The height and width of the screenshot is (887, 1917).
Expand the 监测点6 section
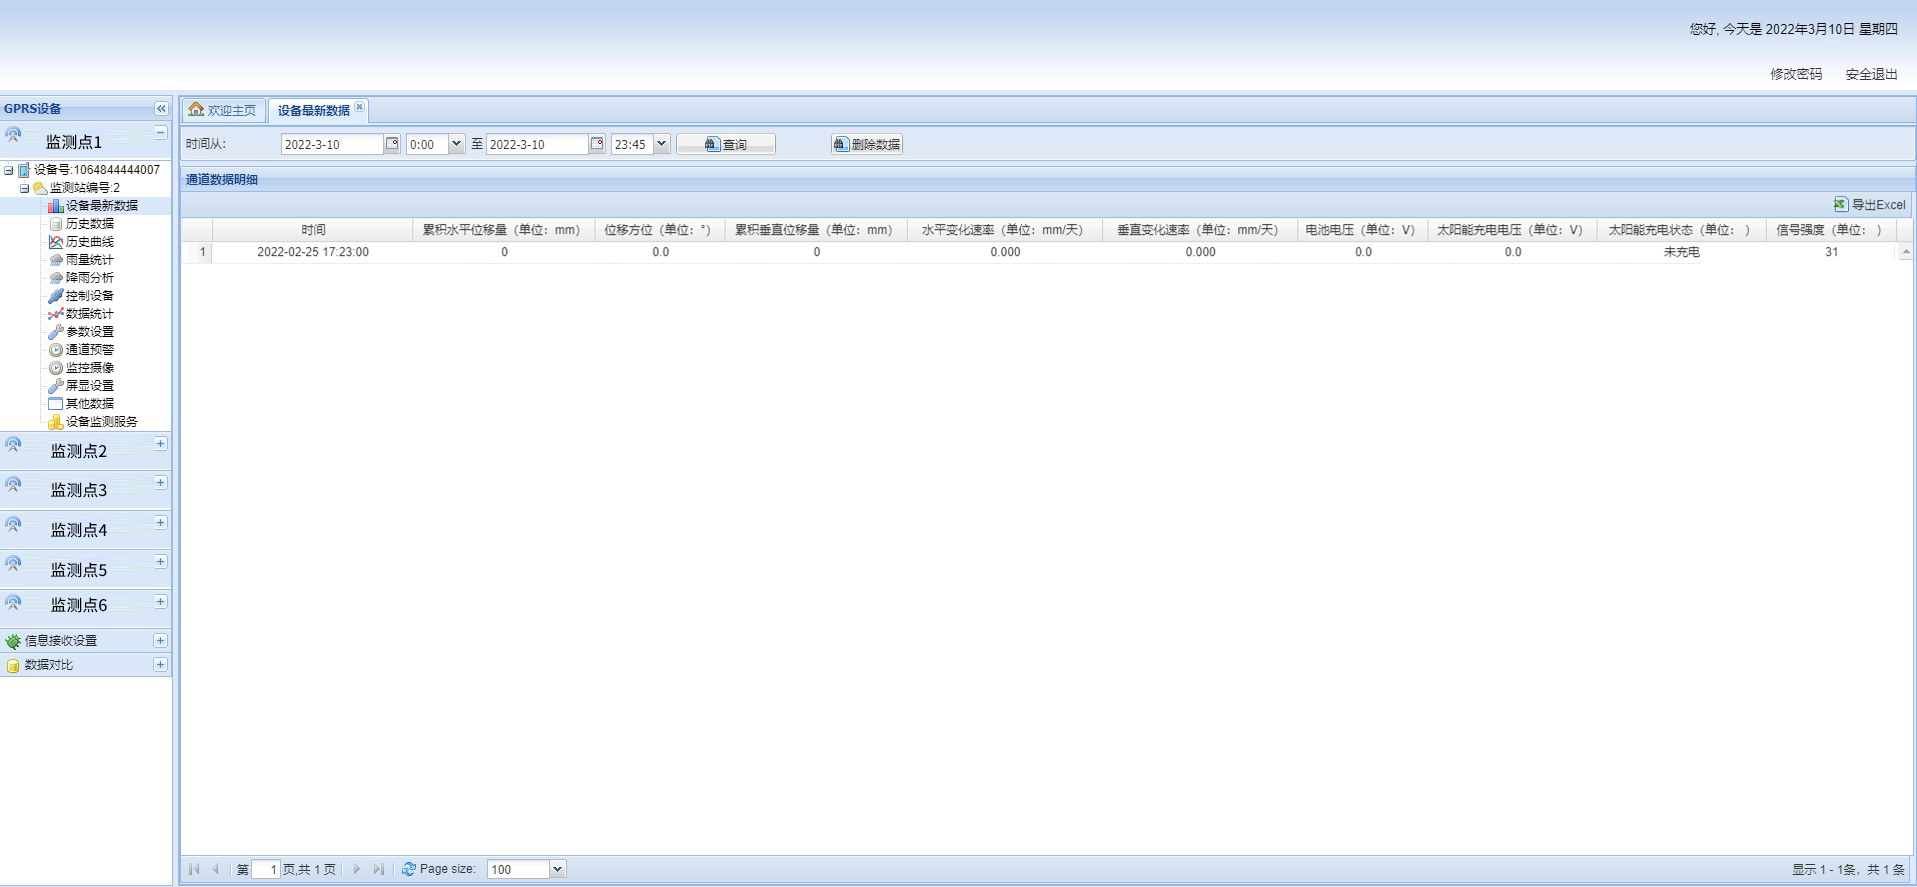(160, 601)
